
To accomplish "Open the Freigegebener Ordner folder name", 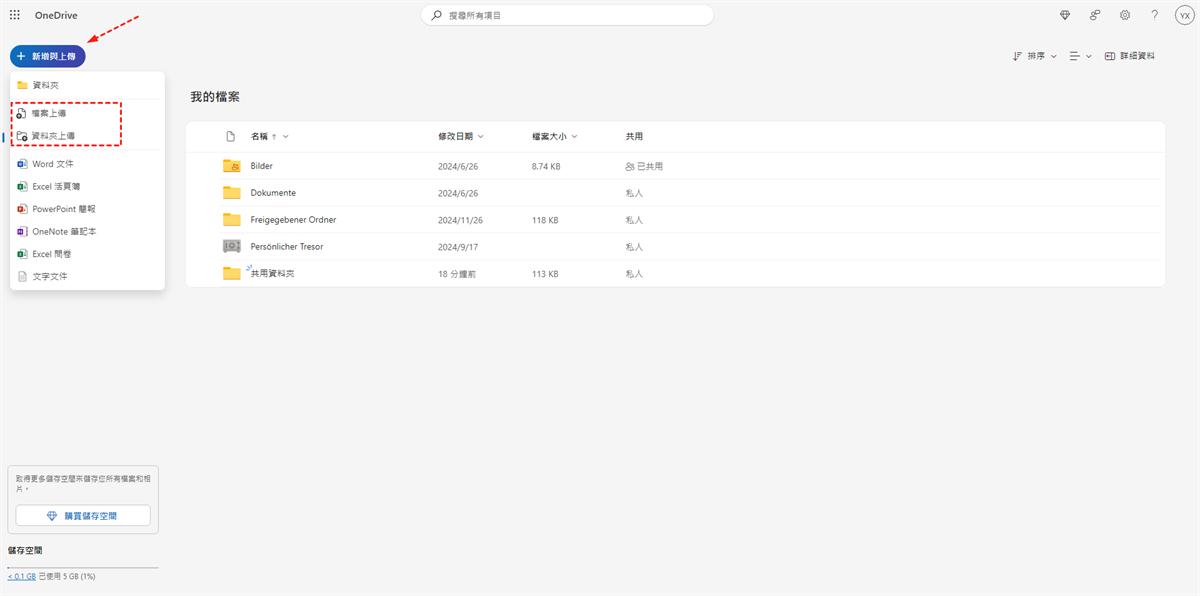I will click(x=293, y=220).
